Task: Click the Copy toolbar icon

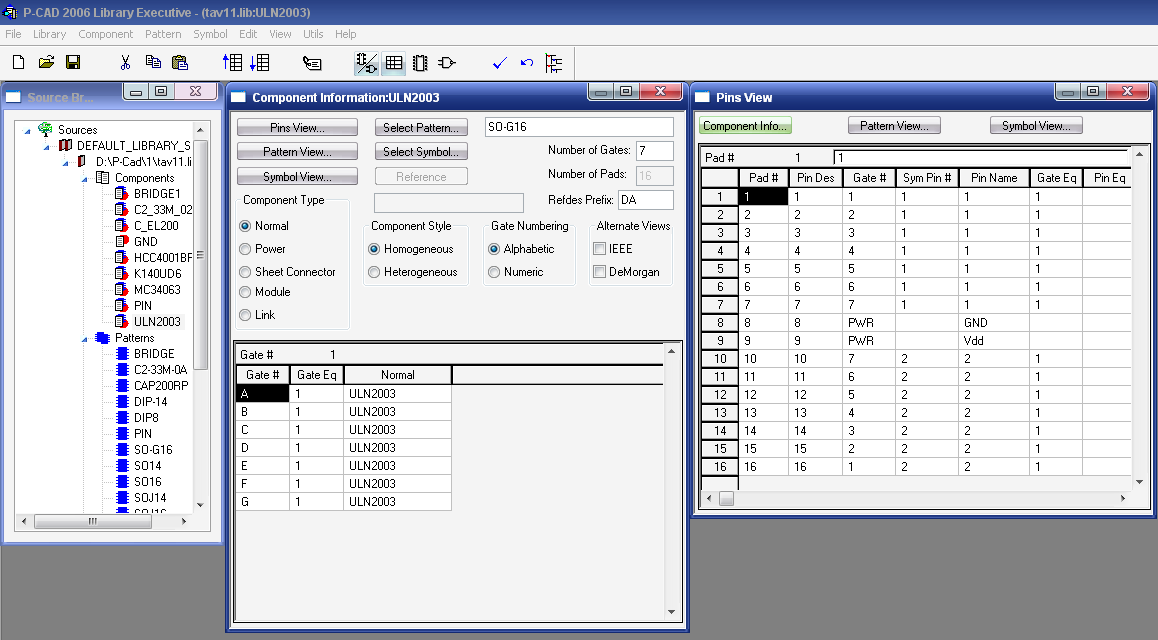Action: 153,63
